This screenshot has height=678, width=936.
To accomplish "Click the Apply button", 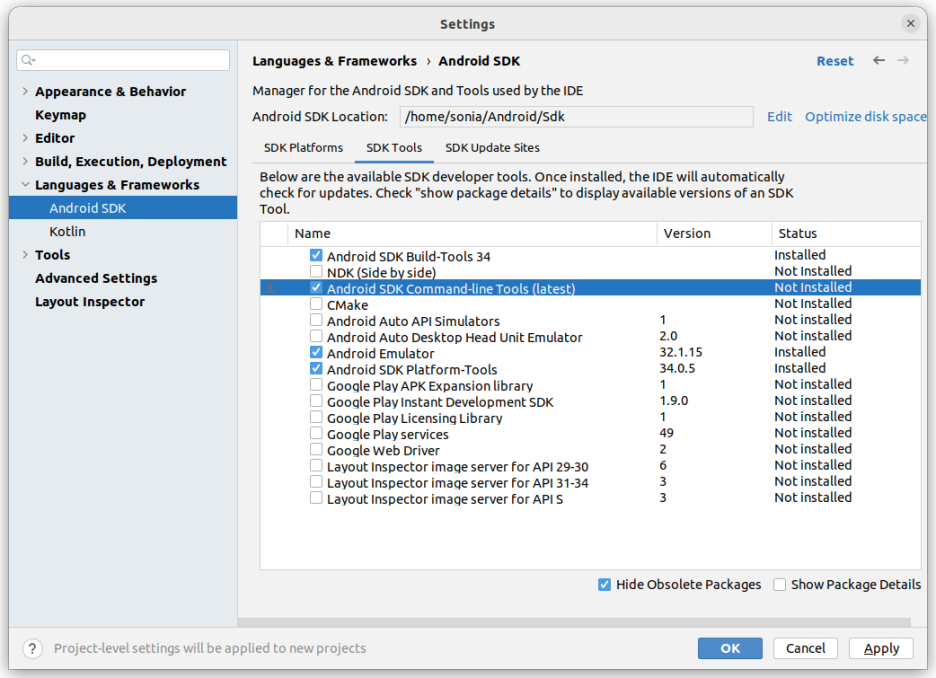I will tap(881, 648).
